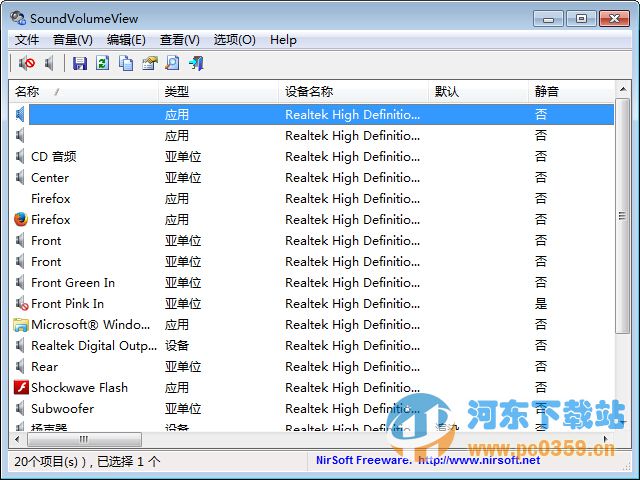
Task: Open the 文件 menu
Action: 27,40
